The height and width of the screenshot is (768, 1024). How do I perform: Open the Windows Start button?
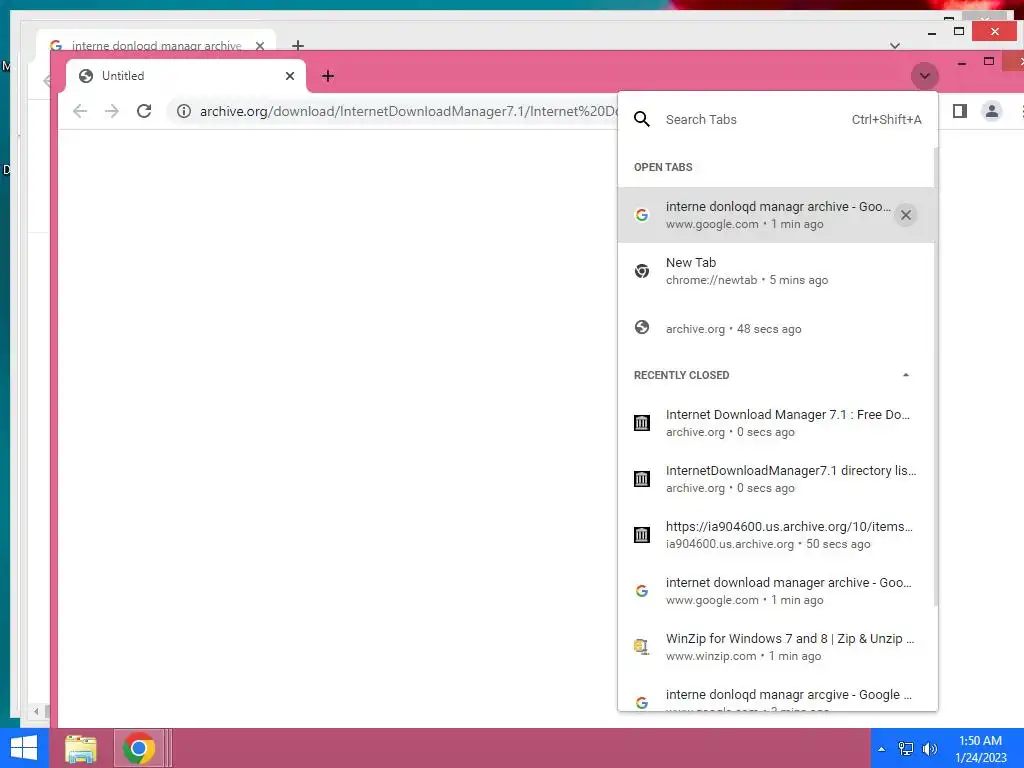(x=24, y=748)
